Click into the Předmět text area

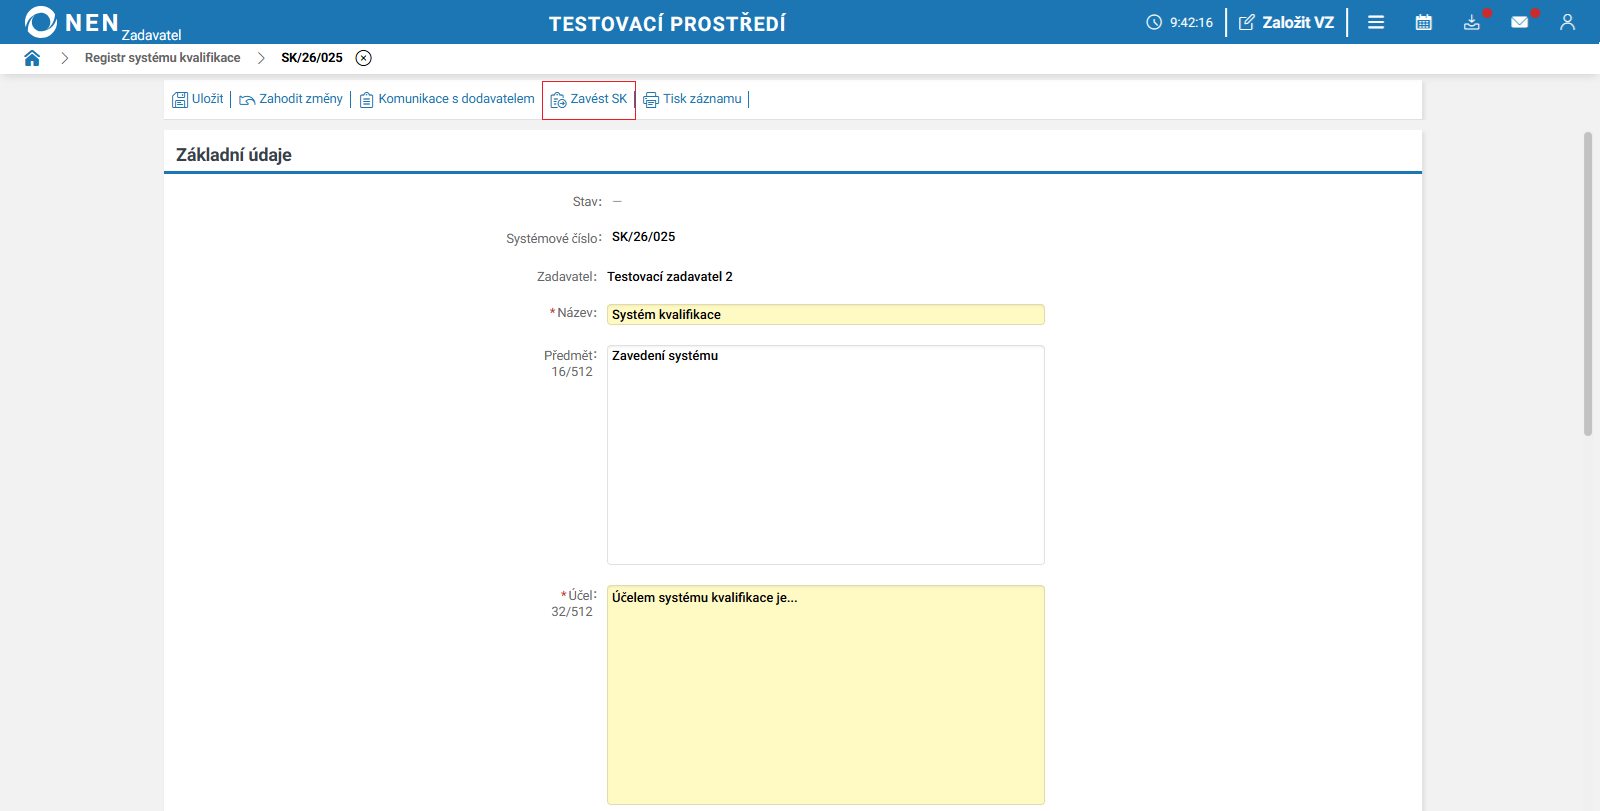coord(826,455)
